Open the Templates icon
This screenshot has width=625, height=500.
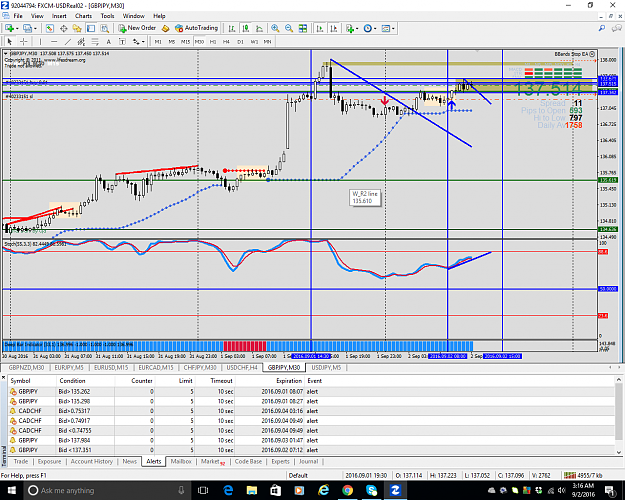[x=385, y=28]
